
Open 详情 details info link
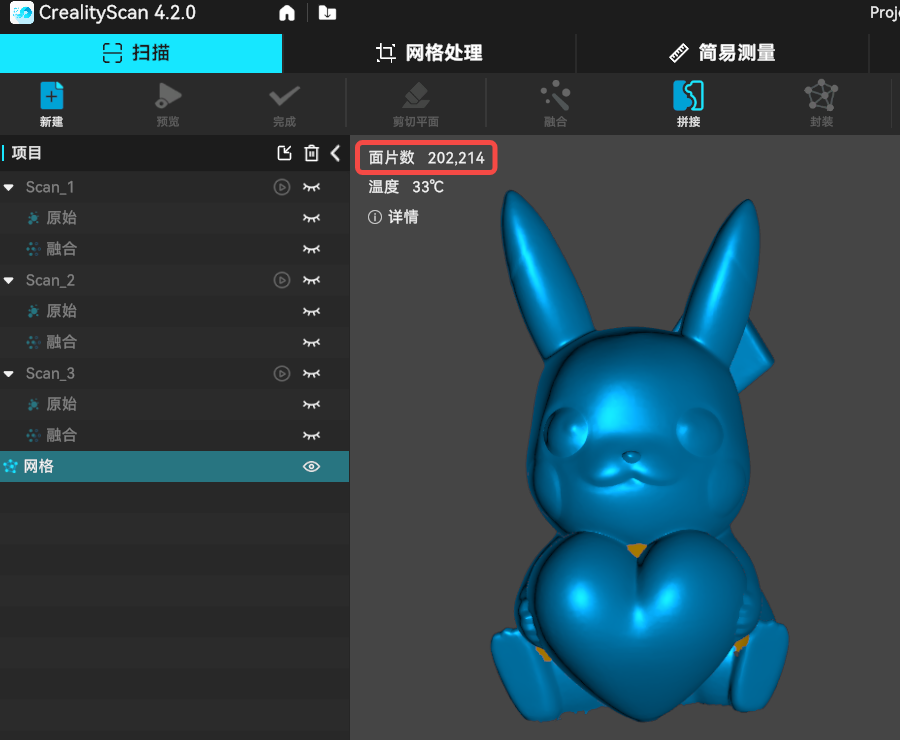pyautogui.click(x=394, y=217)
